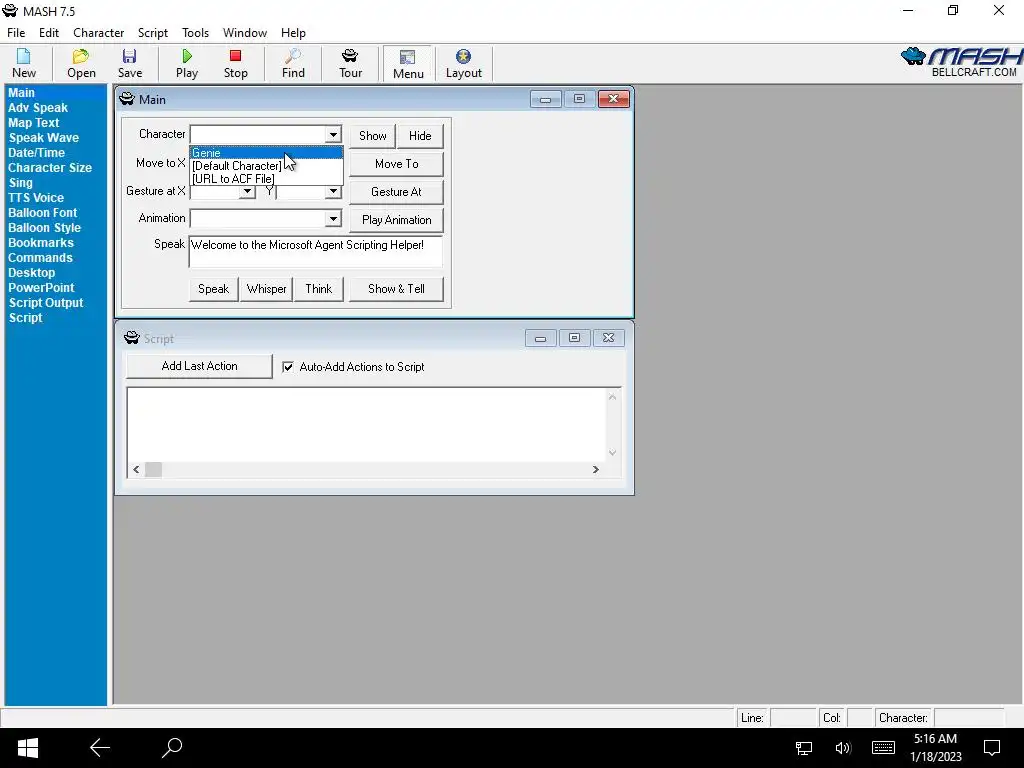Image resolution: width=1024 pixels, height=768 pixels.
Task: Click the taskbar back arrow
Action: tap(100, 748)
